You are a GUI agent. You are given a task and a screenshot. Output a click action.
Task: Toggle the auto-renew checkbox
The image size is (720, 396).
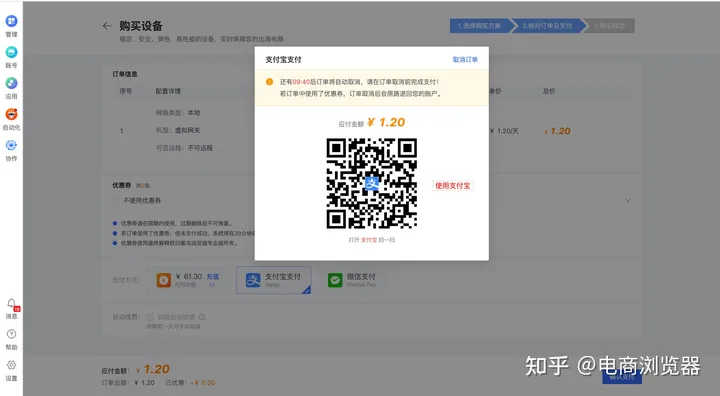[150, 317]
